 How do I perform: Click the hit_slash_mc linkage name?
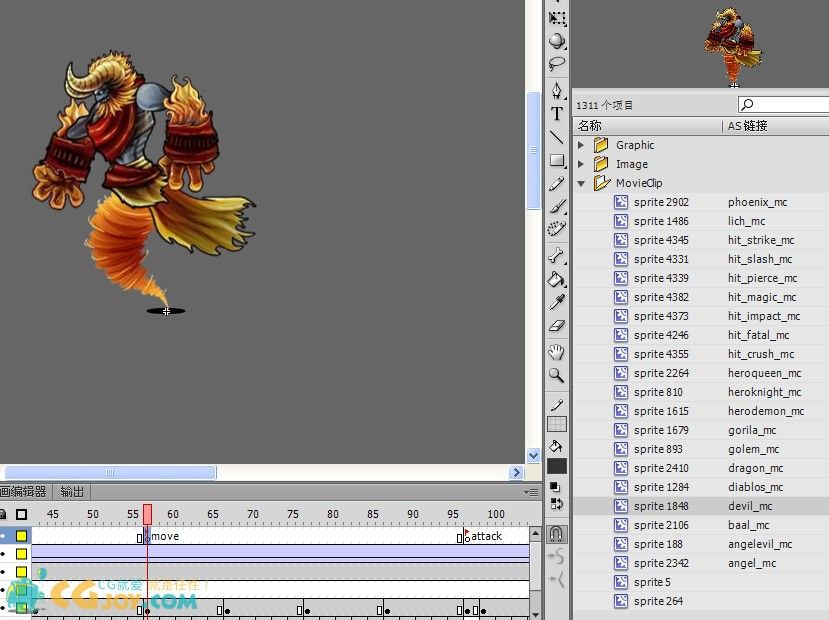tap(760, 259)
